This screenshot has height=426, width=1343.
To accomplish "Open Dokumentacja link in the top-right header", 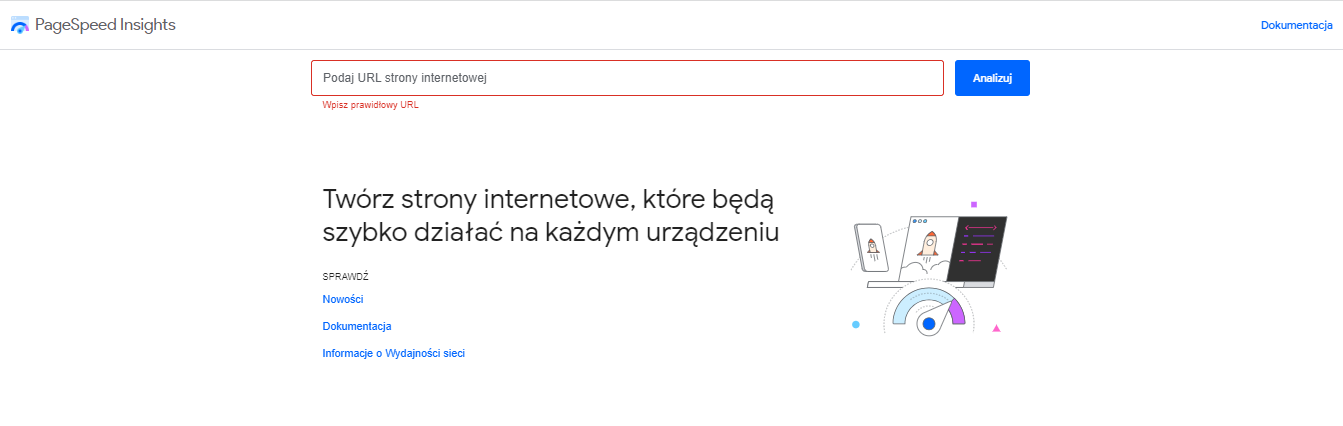I will point(1297,25).
